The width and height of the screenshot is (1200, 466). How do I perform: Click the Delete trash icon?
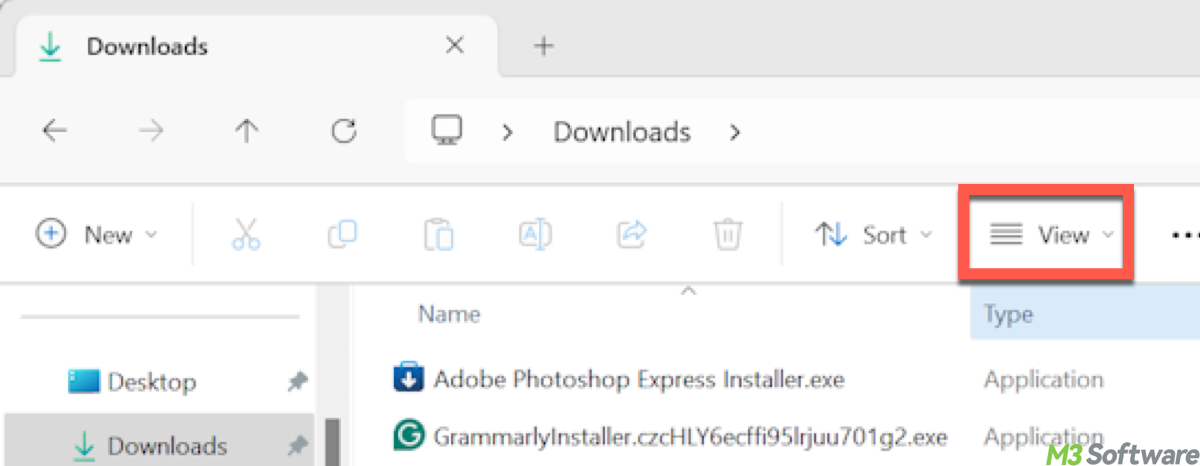[x=727, y=235]
